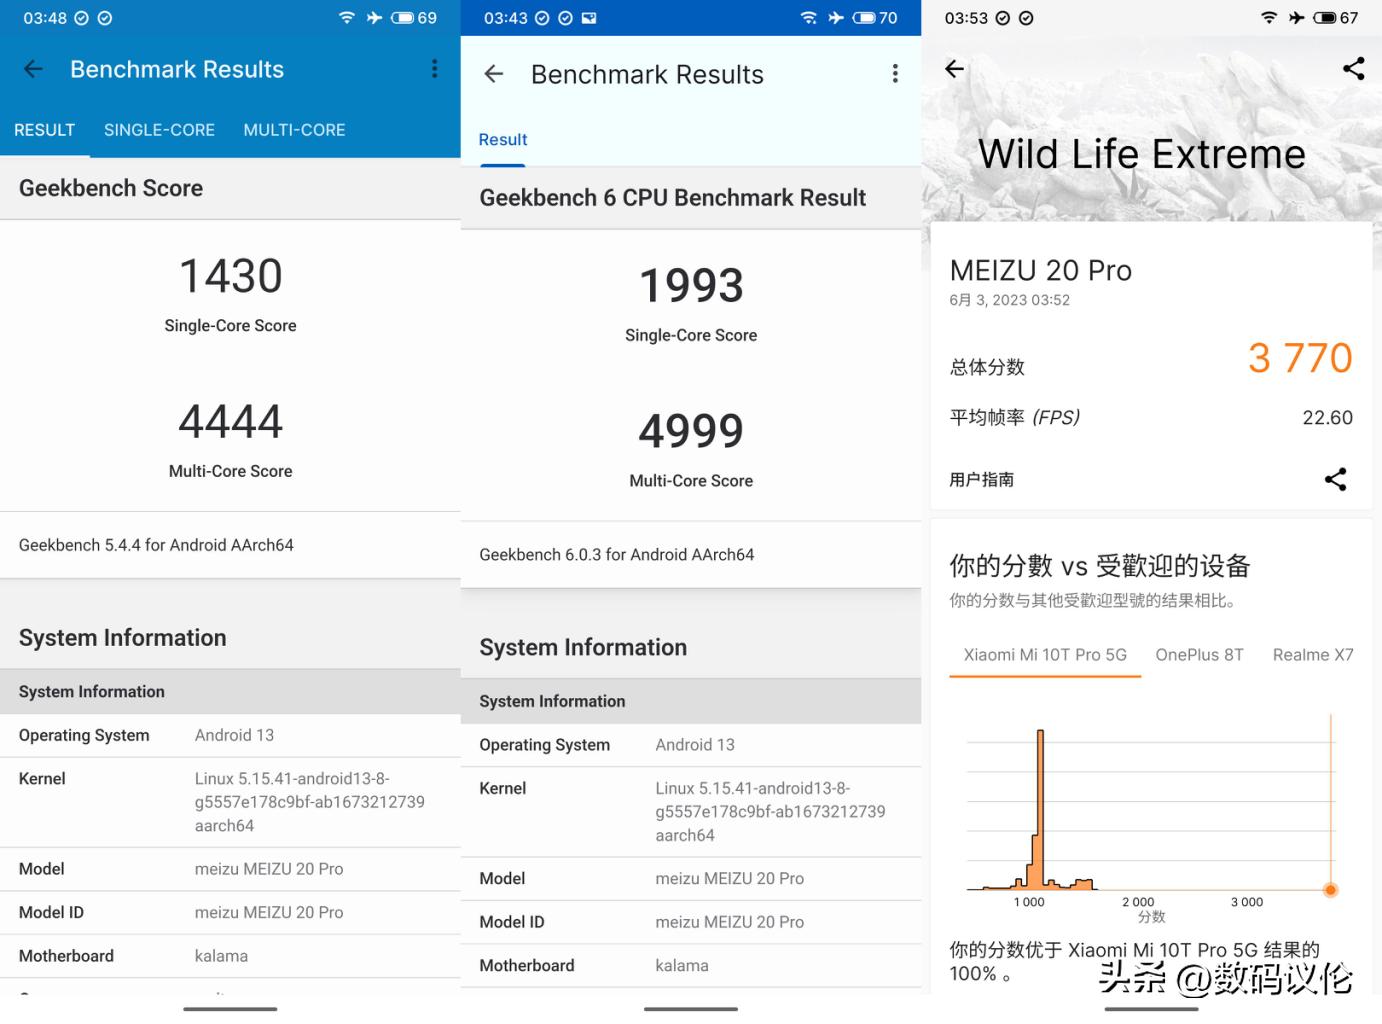This screenshot has width=1382, height=1024.
Task: Tap the Kernel value in Geekbench 6 system info
Action: [x=771, y=812]
